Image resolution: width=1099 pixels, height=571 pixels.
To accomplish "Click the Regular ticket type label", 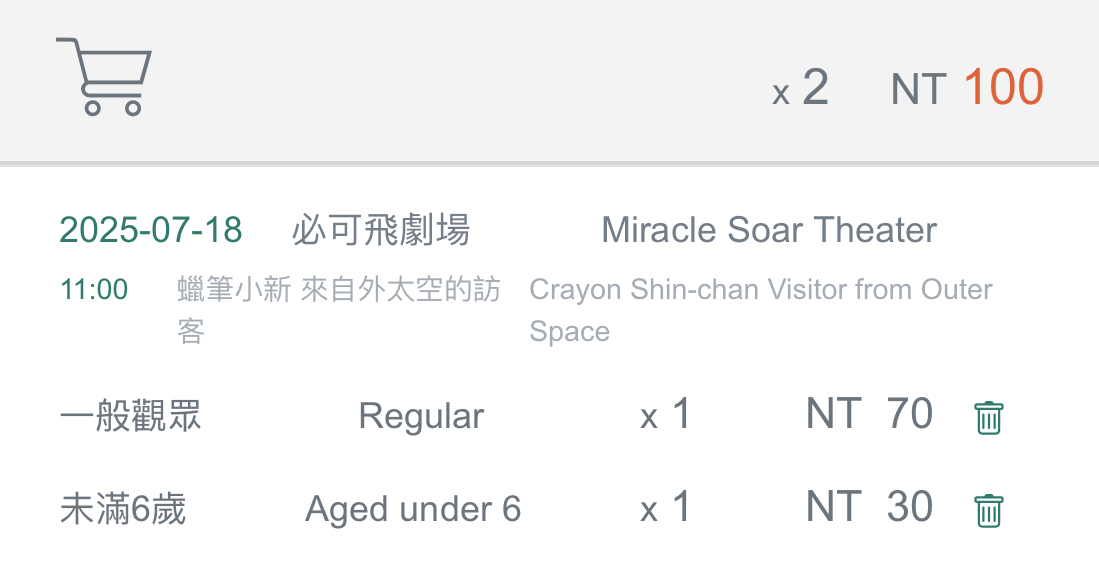I will 421,416.
